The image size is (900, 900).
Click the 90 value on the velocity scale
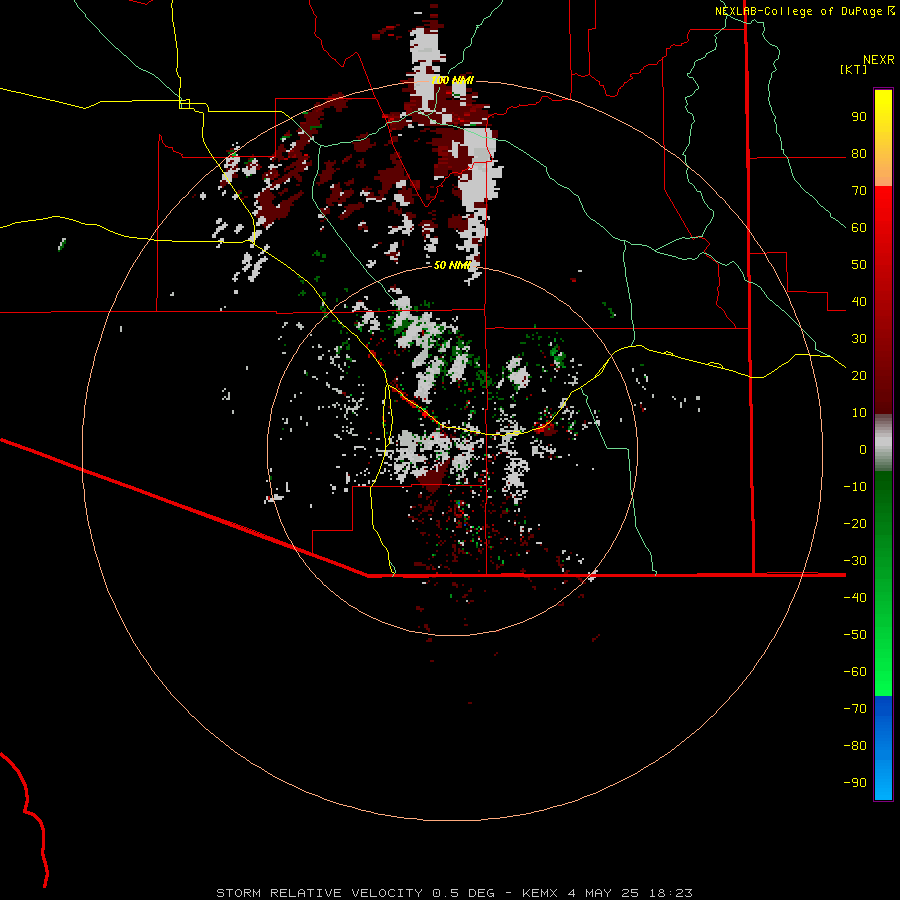(859, 117)
